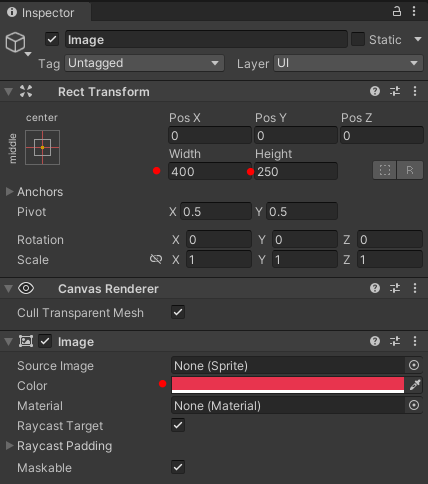Click the Width field 400
The width and height of the screenshot is (428, 484).
210,171
